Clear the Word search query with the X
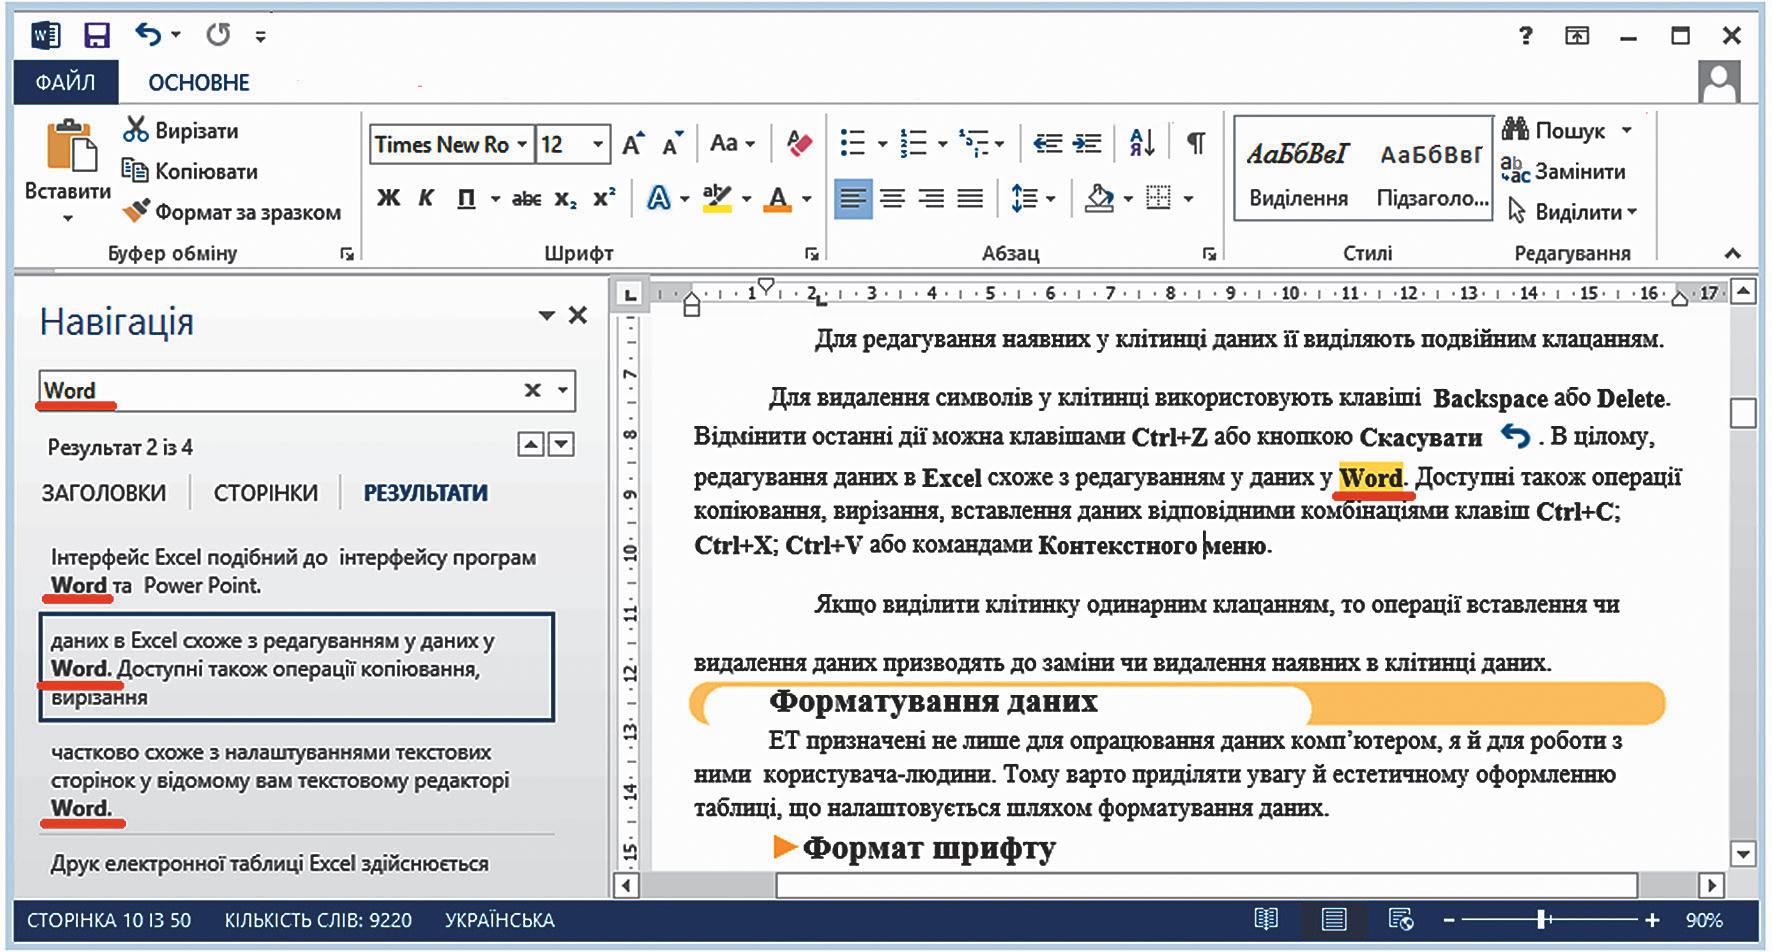 coord(533,390)
